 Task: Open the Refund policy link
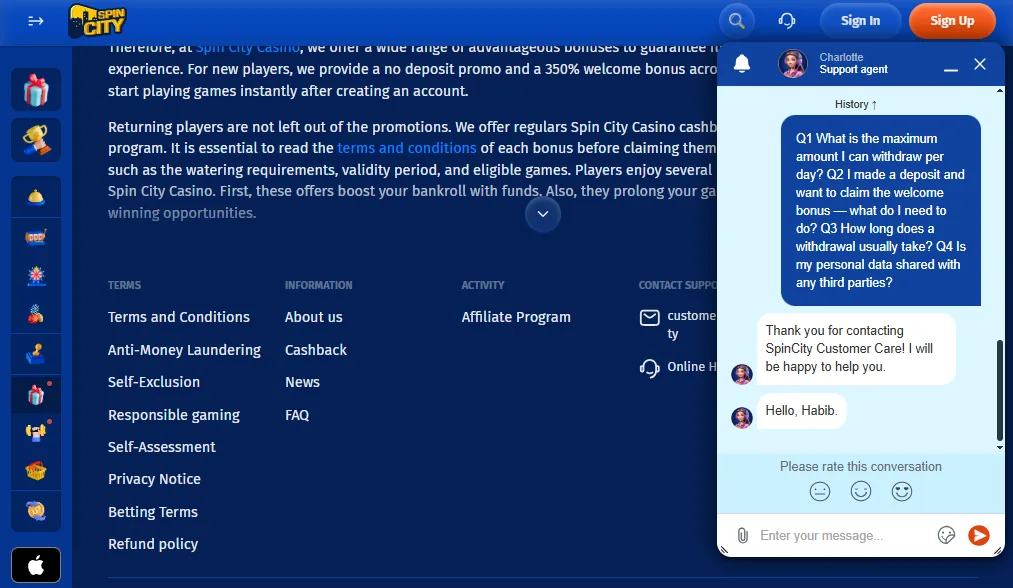point(152,544)
